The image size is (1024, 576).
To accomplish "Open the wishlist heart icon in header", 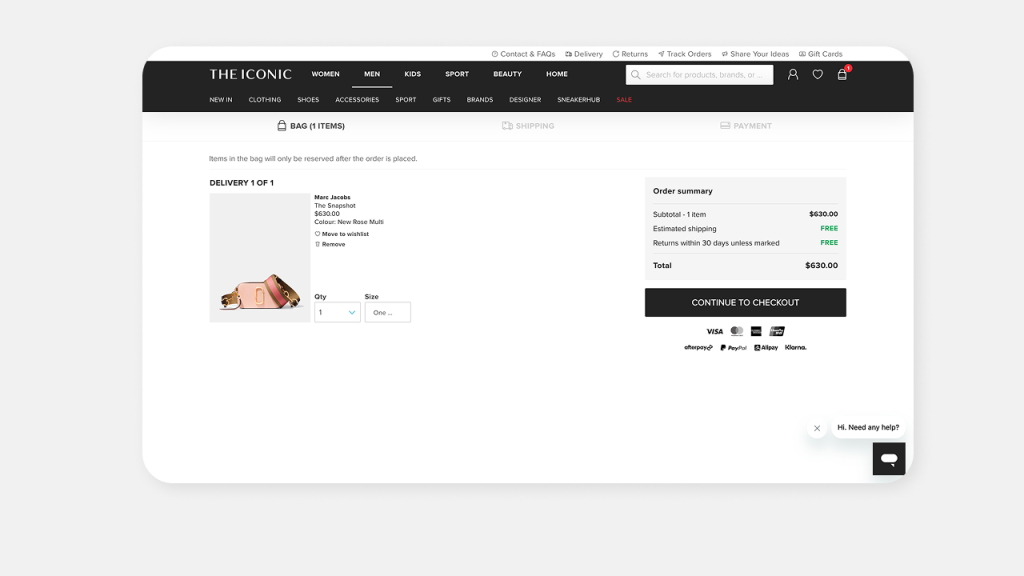I will [x=817, y=74].
